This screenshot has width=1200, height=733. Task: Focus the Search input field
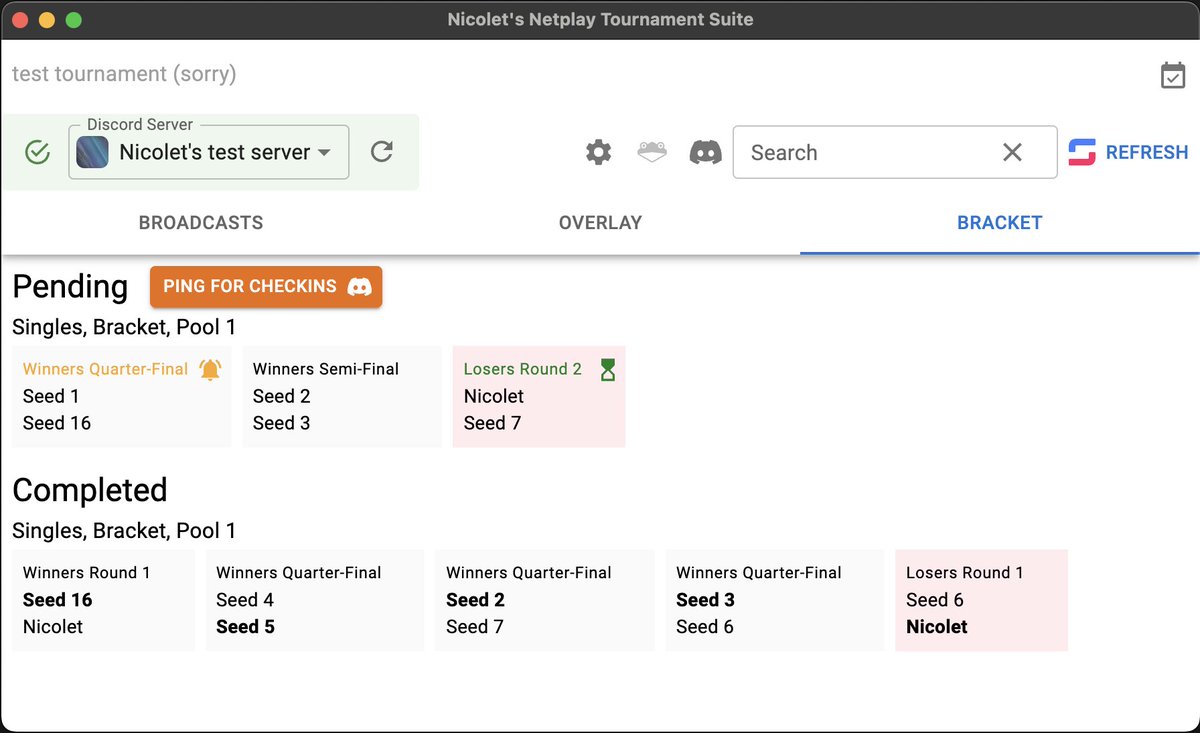(x=895, y=152)
